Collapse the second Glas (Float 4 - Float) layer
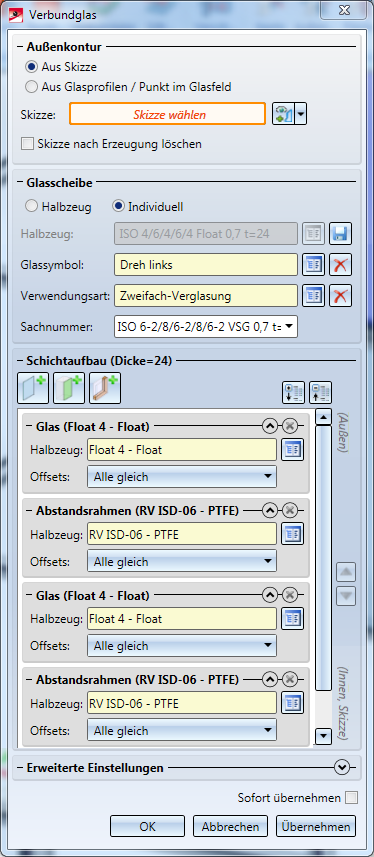374x857 pixels. point(270,595)
